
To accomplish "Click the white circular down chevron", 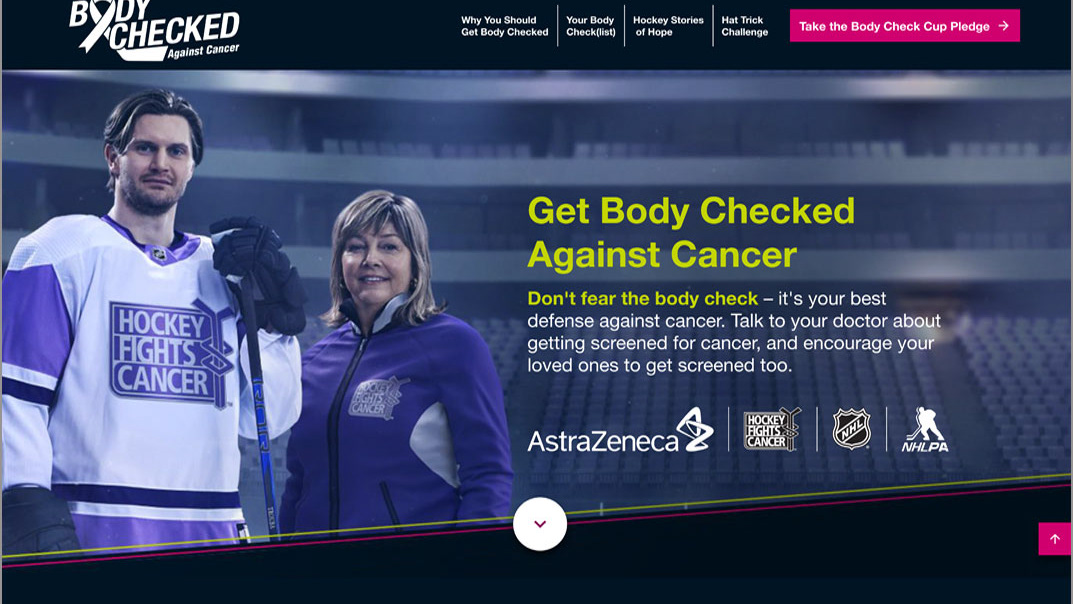I will click(x=540, y=524).
